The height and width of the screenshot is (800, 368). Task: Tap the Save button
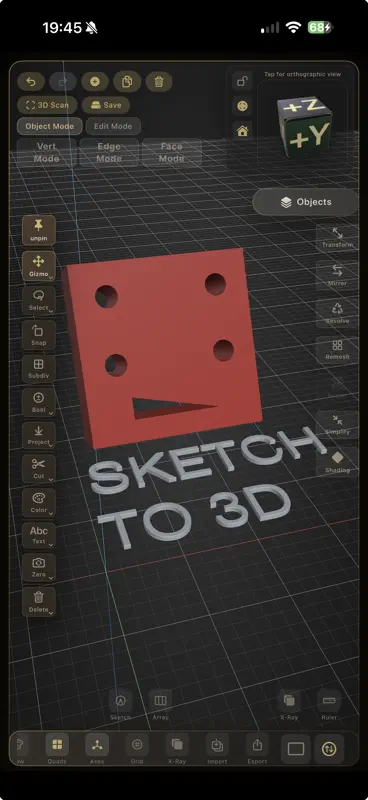(106, 105)
